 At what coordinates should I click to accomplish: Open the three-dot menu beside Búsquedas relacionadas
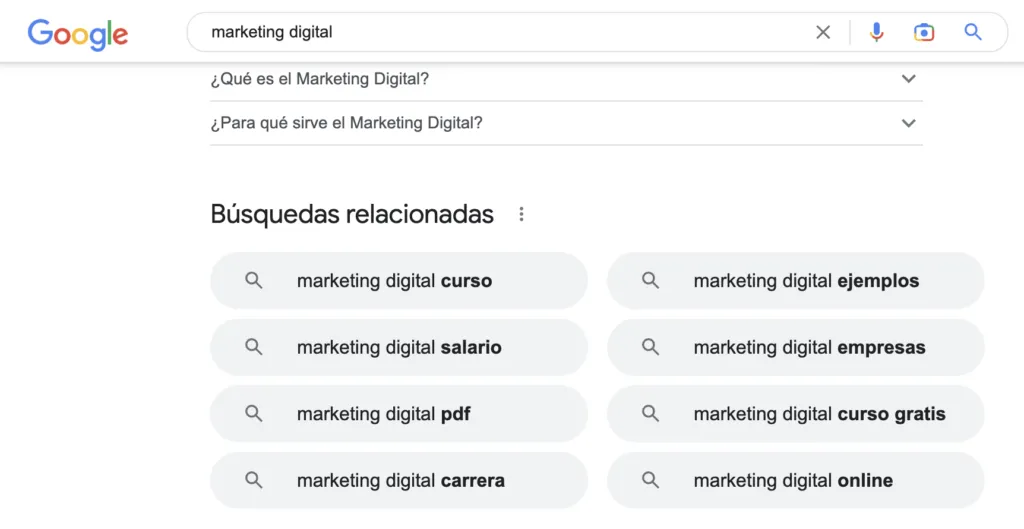pyautogui.click(x=521, y=214)
